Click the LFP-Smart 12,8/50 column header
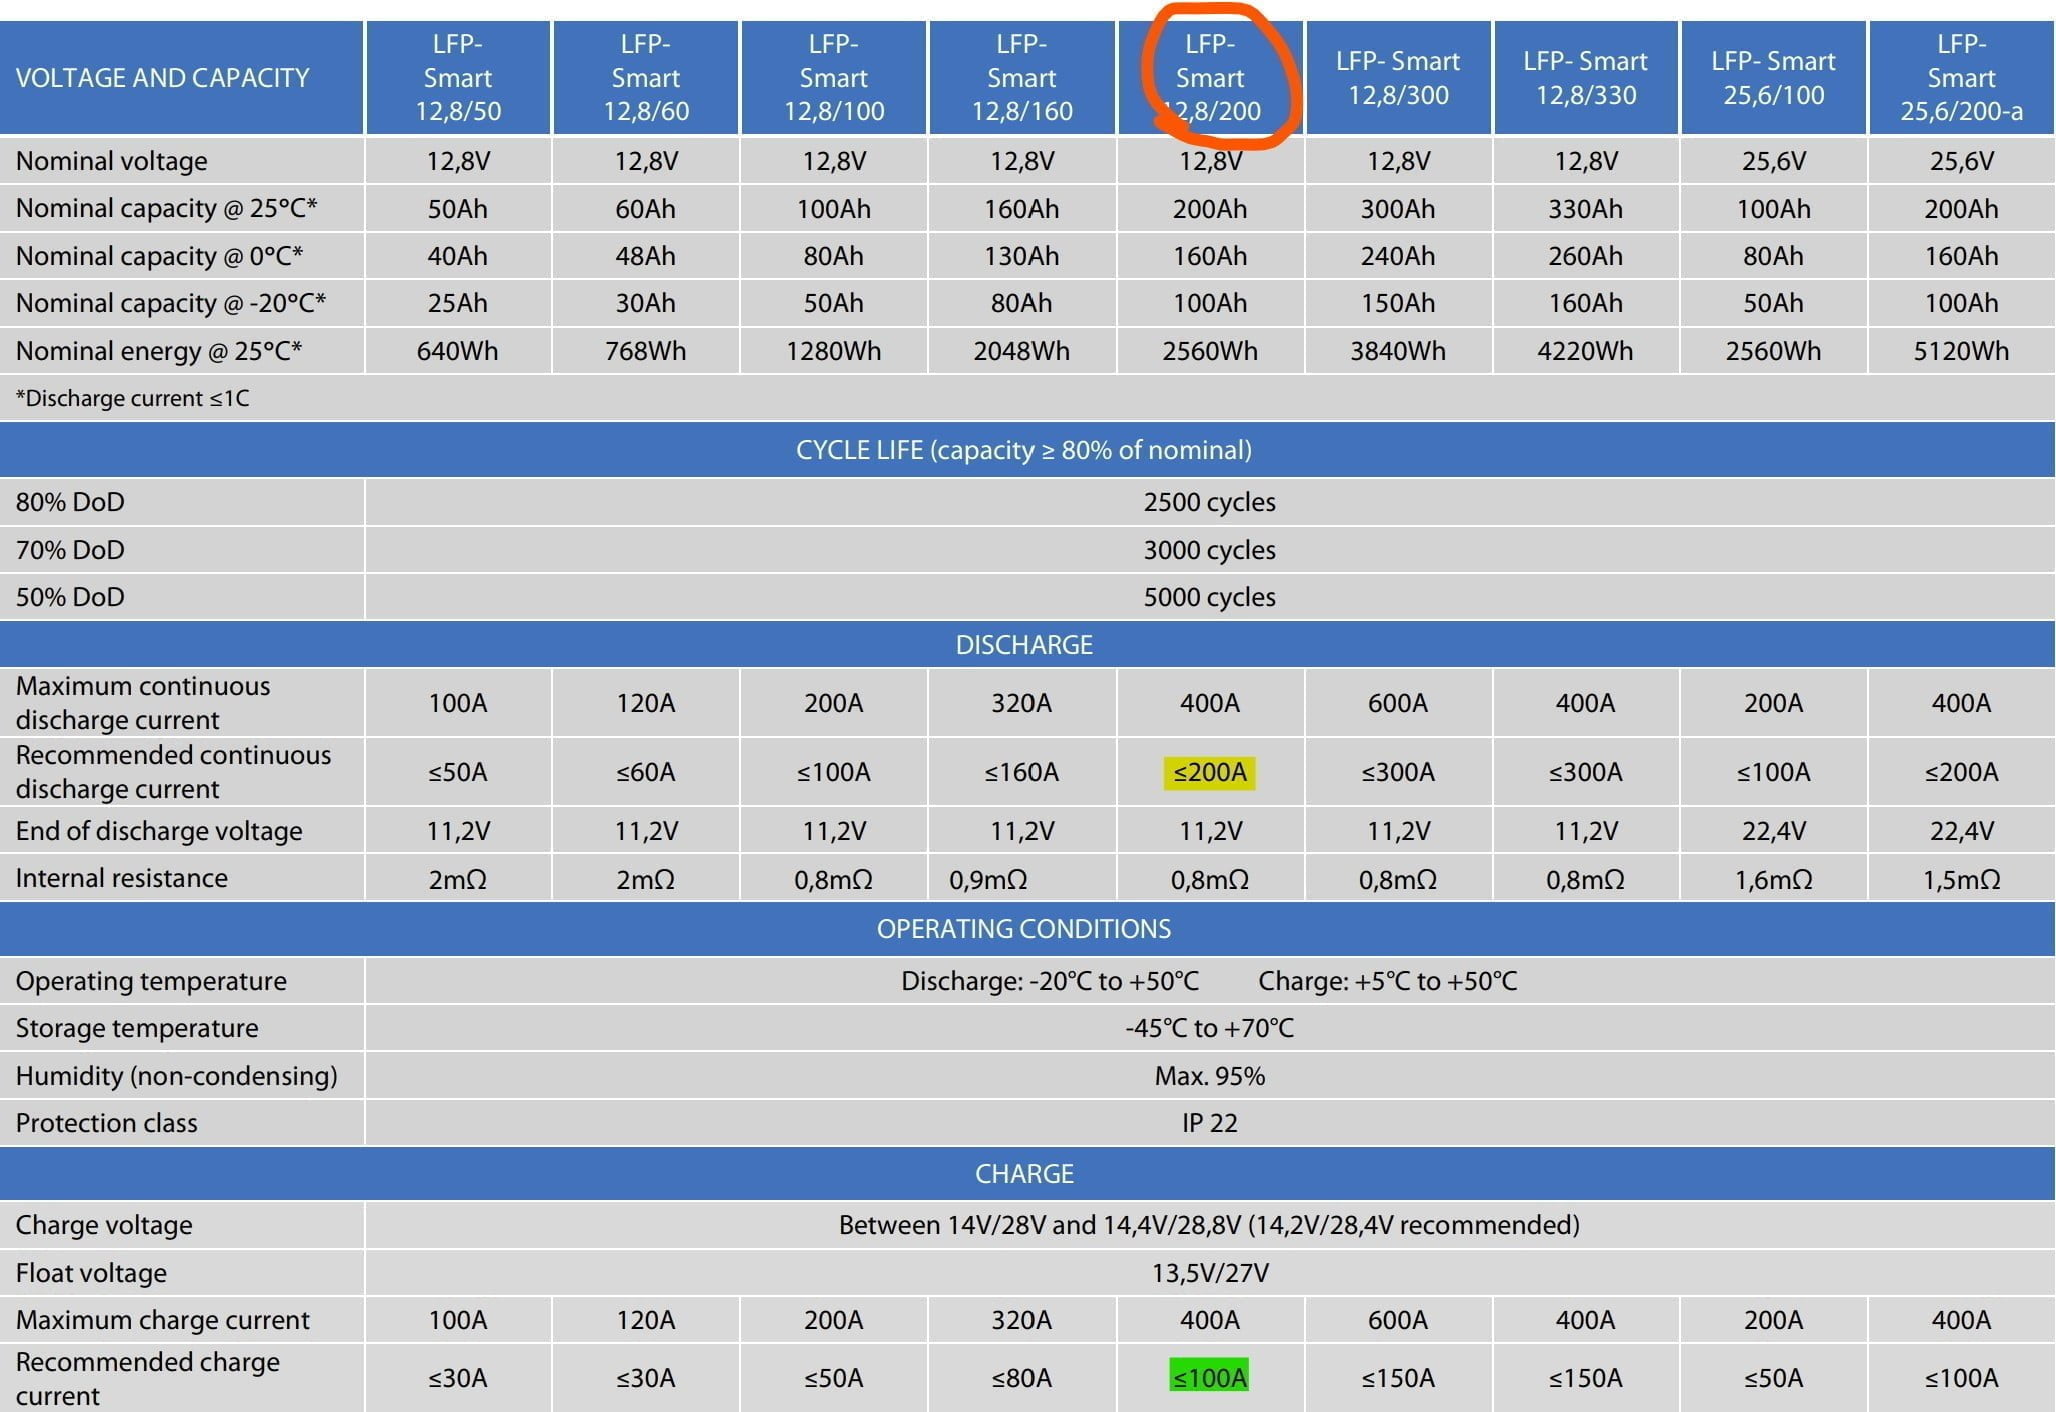This screenshot has height=1412, width=2056. pos(458,78)
